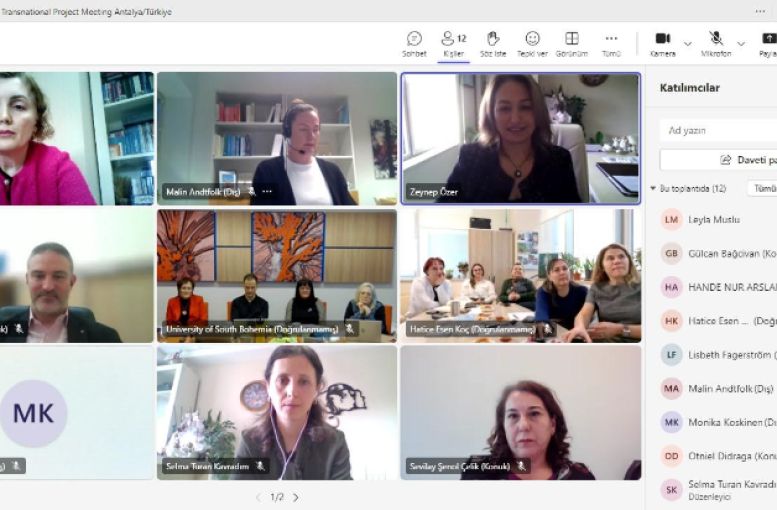Toggle the Kişiler participants panel
Image resolution: width=777 pixels, height=510 pixels.
pyautogui.click(x=453, y=45)
